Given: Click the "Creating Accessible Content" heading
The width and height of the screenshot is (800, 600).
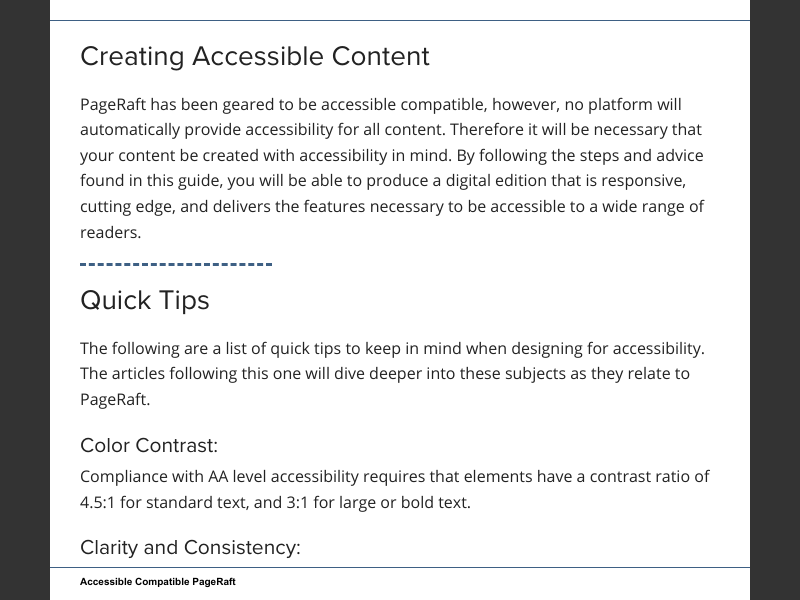Looking at the screenshot, I should (x=254, y=57).
